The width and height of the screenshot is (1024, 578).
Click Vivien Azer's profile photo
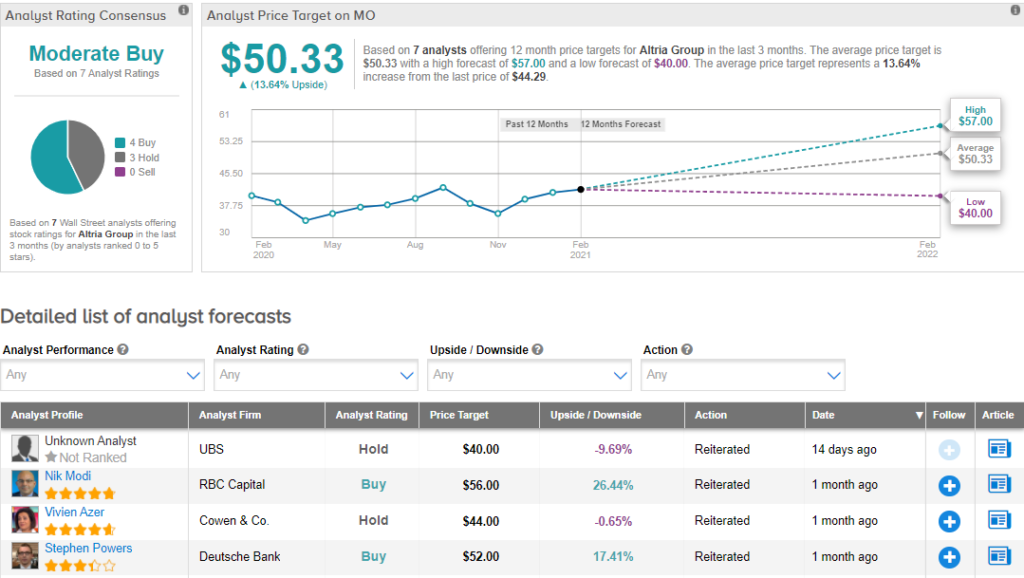[x=25, y=520]
